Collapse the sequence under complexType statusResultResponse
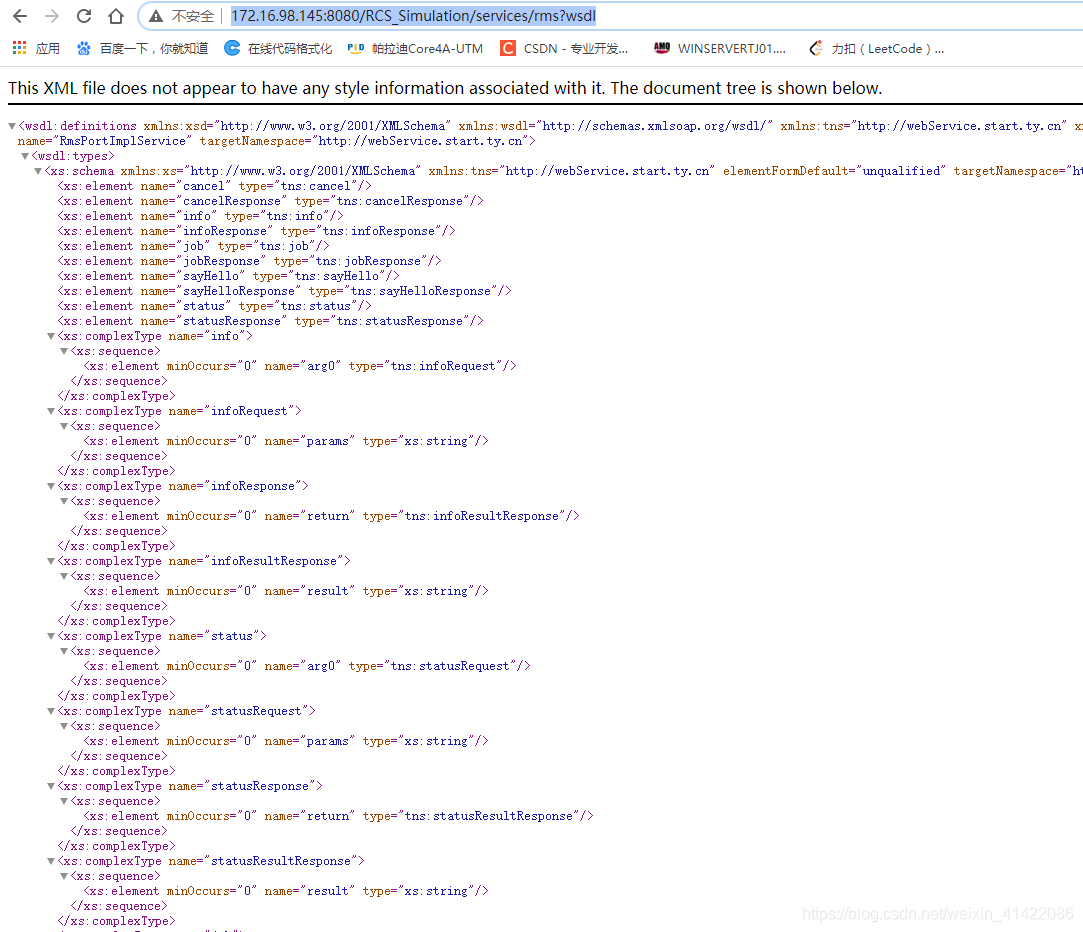1083x932 pixels. (64, 876)
